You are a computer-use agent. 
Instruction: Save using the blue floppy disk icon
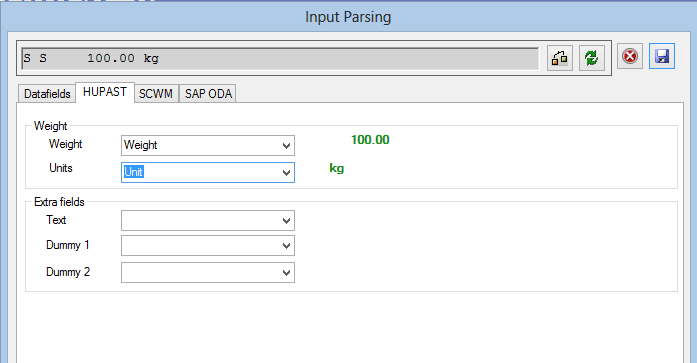[x=662, y=56]
